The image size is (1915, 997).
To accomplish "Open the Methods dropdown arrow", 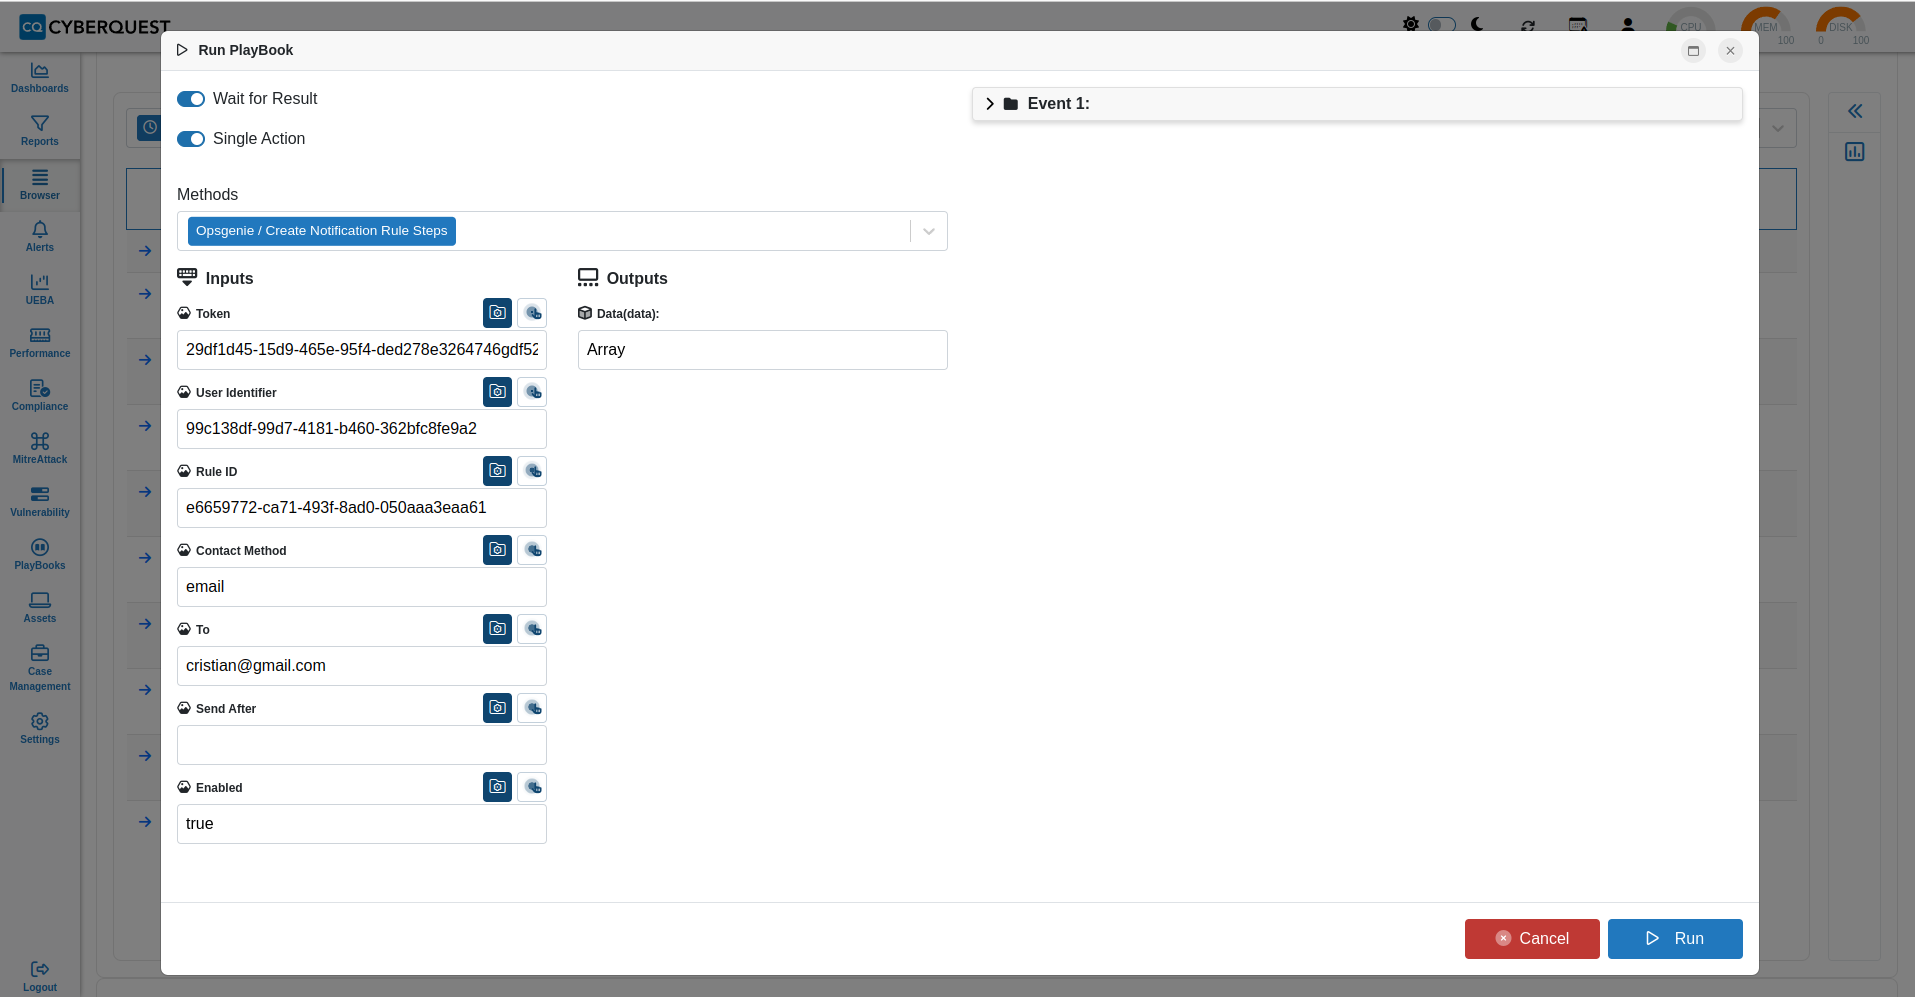I will (929, 231).
